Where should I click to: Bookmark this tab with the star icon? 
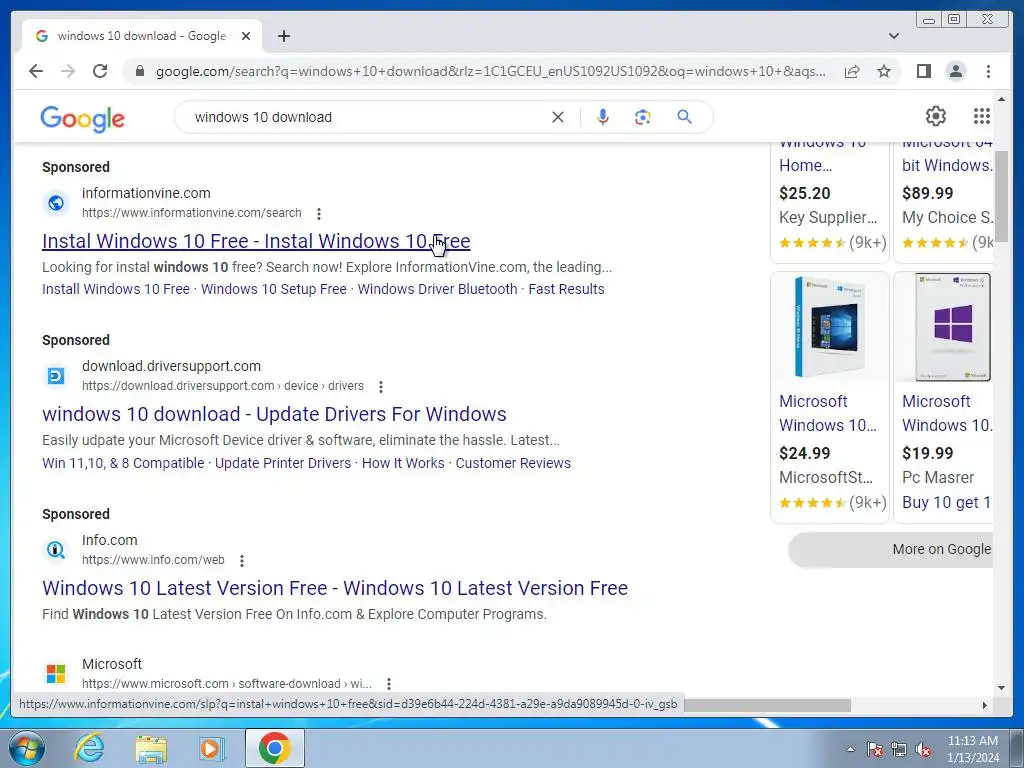(884, 71)
